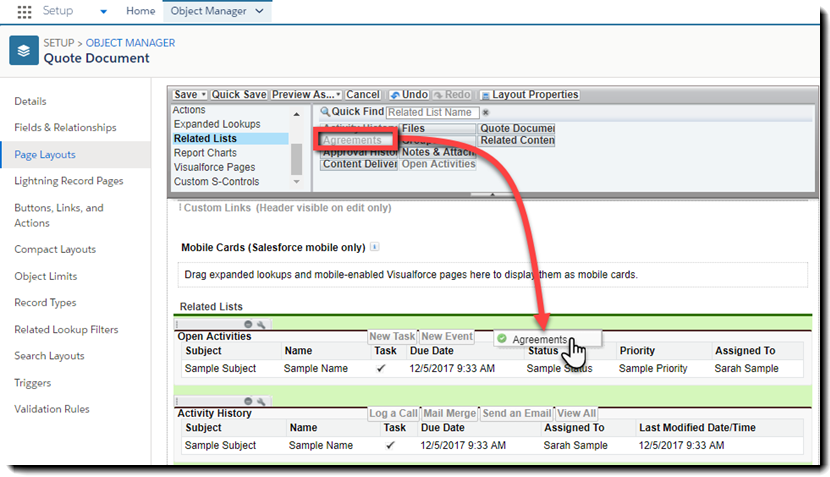Click the Quick Find magnifier icon
This screenshot has width=830, height=477.
[x=325, y=112]
